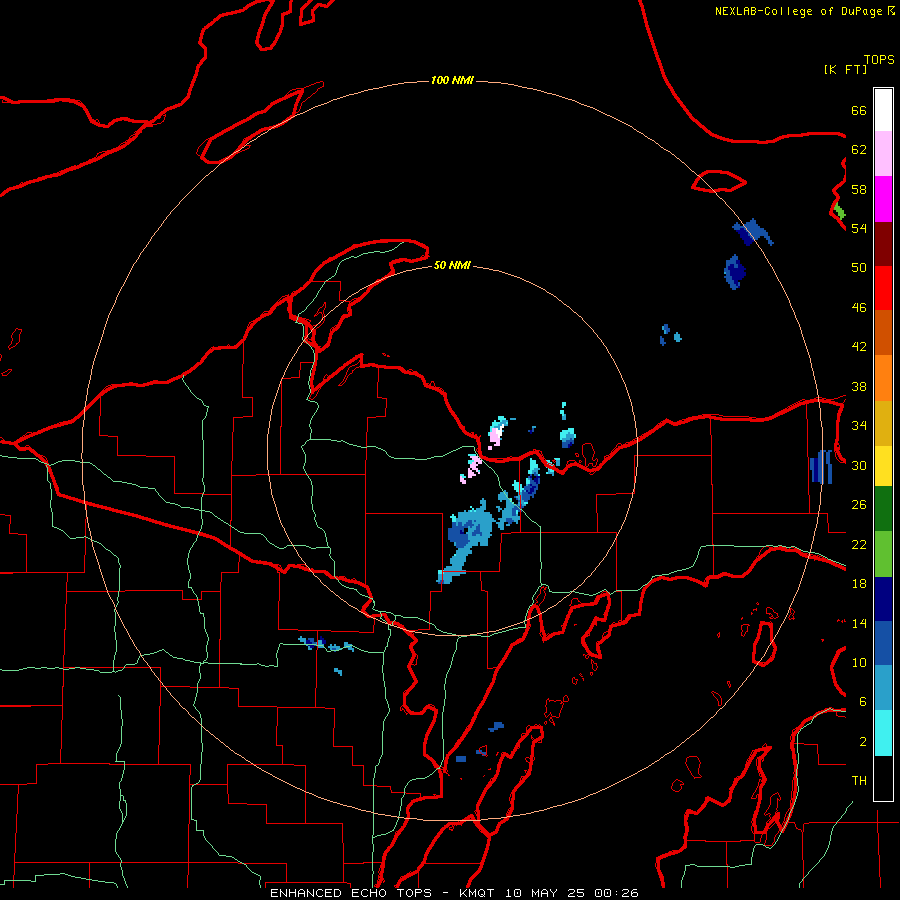Click the legend value 18
Screen dimensions: 900x900
859,584
